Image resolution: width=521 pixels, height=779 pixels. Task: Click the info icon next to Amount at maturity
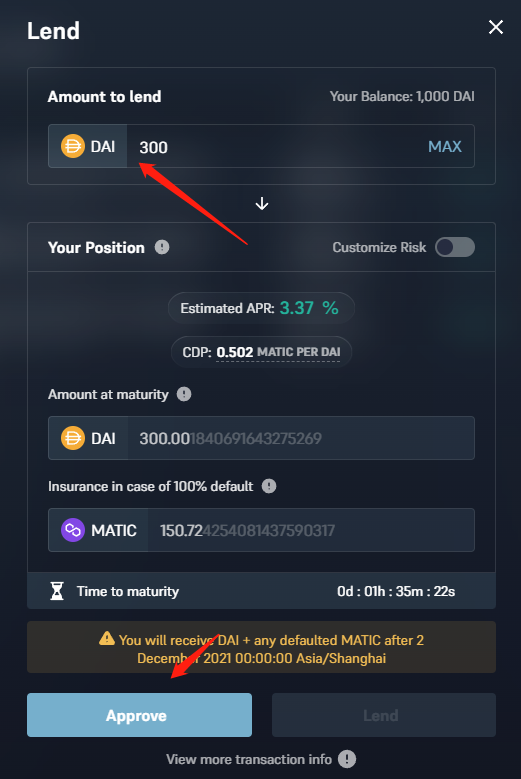tap(184, 394)
